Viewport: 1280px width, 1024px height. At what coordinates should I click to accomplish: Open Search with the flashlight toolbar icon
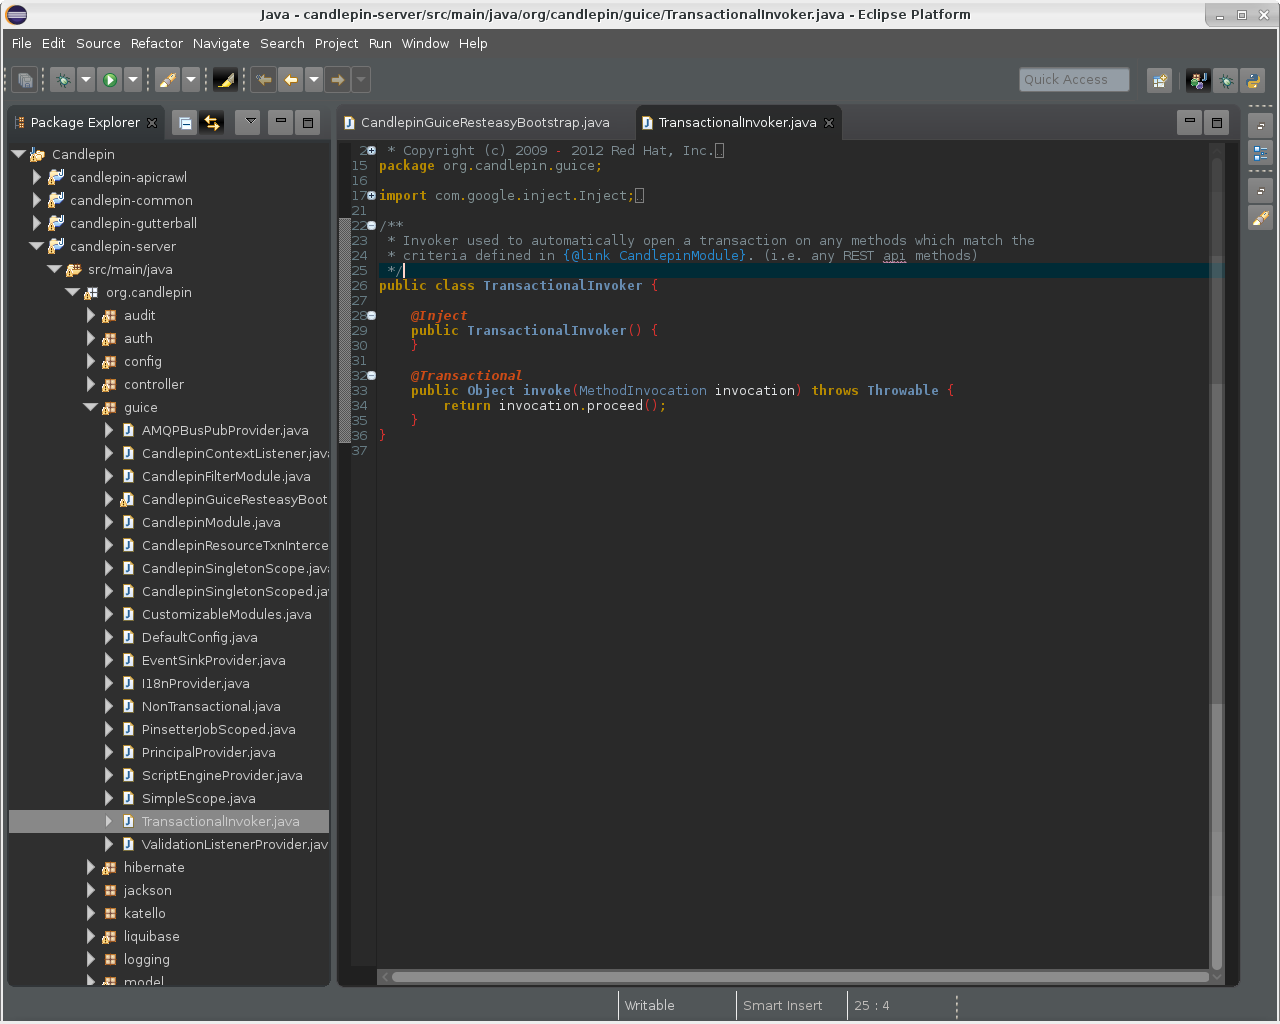(168, 80)
